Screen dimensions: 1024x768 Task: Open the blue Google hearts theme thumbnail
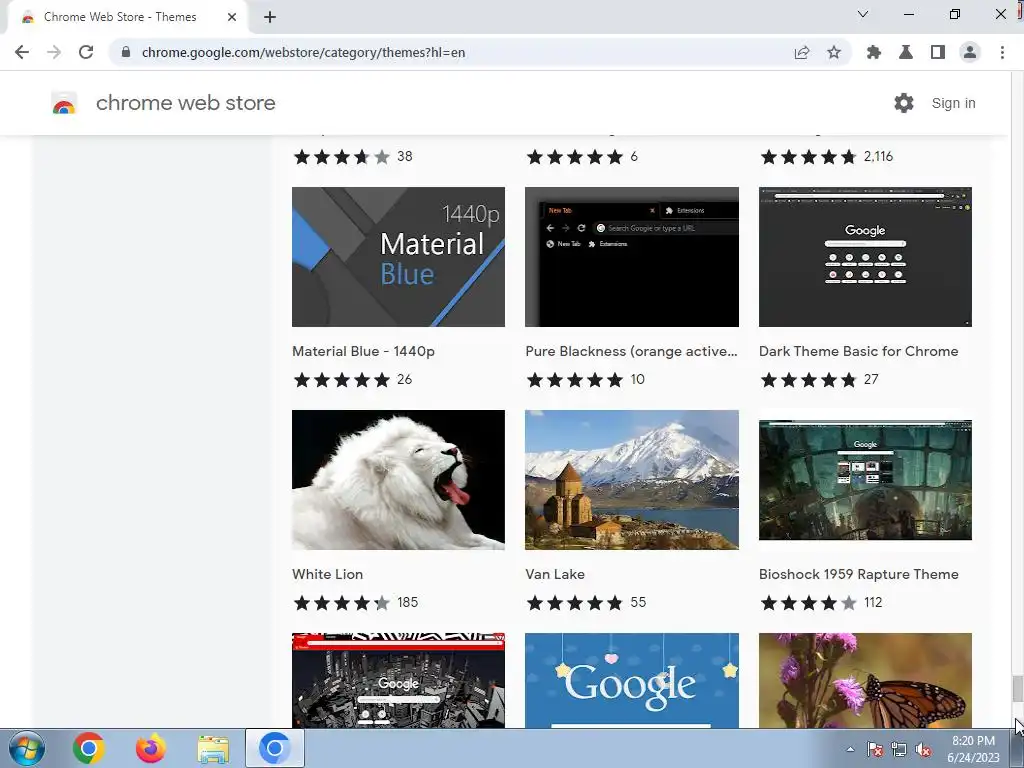632,680
